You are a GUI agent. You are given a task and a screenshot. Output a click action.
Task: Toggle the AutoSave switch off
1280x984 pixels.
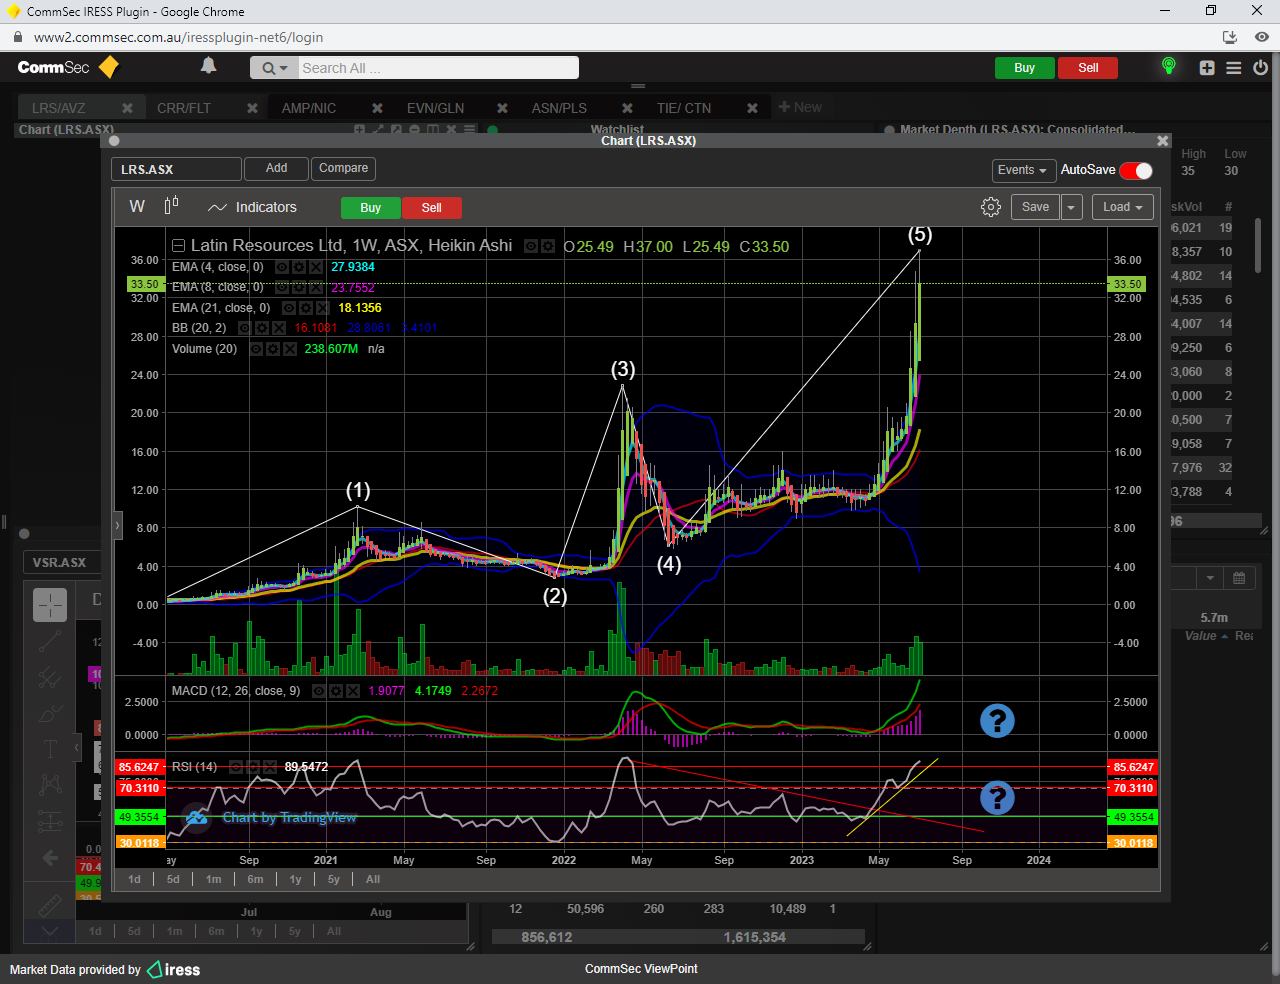click(1136, 170)
